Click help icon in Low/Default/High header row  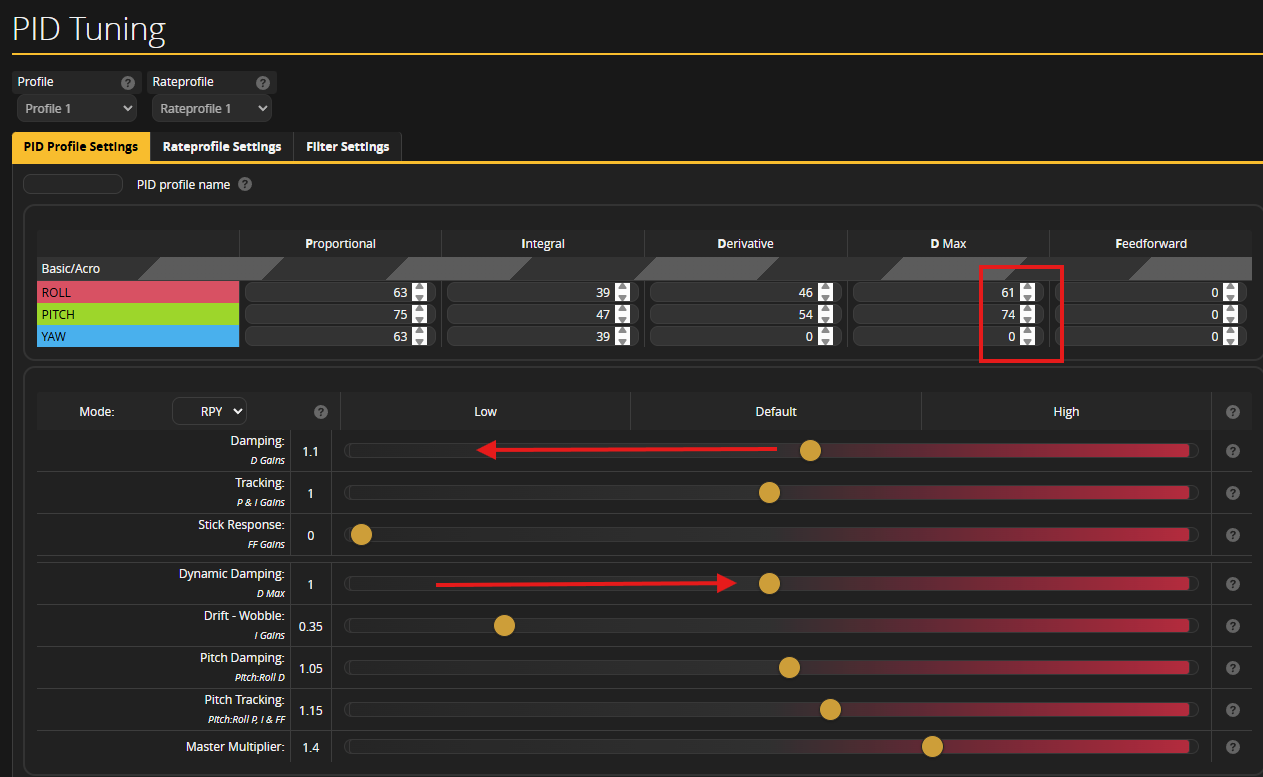[x=1232, y=412]
